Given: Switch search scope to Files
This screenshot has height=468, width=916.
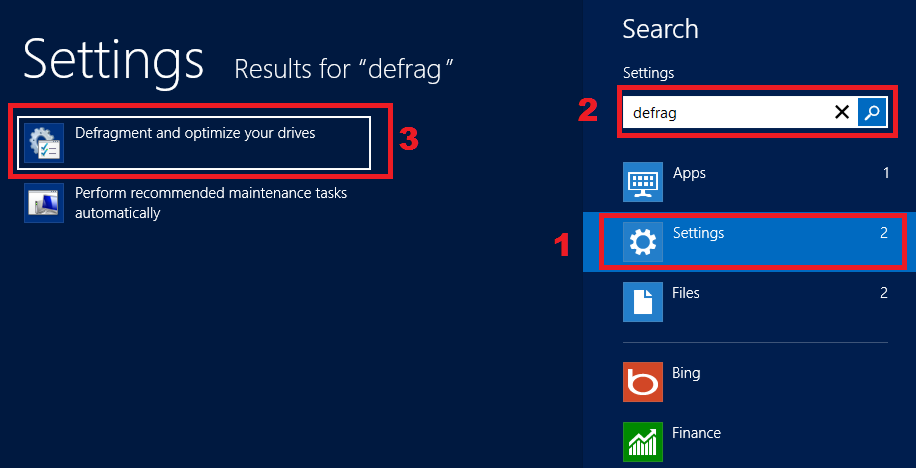Looking at the screenshot, I should (750, 301).
